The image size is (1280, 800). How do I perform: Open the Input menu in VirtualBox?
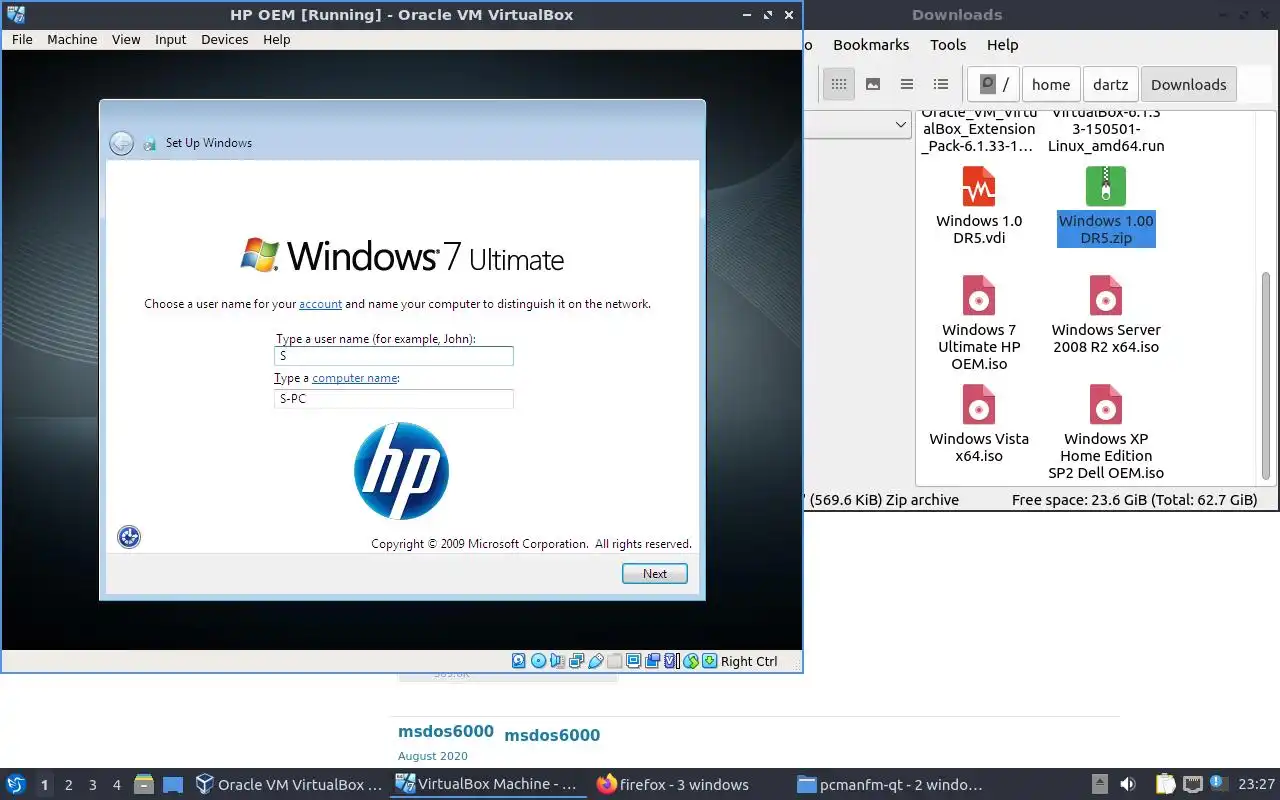(x=170, y=39)
